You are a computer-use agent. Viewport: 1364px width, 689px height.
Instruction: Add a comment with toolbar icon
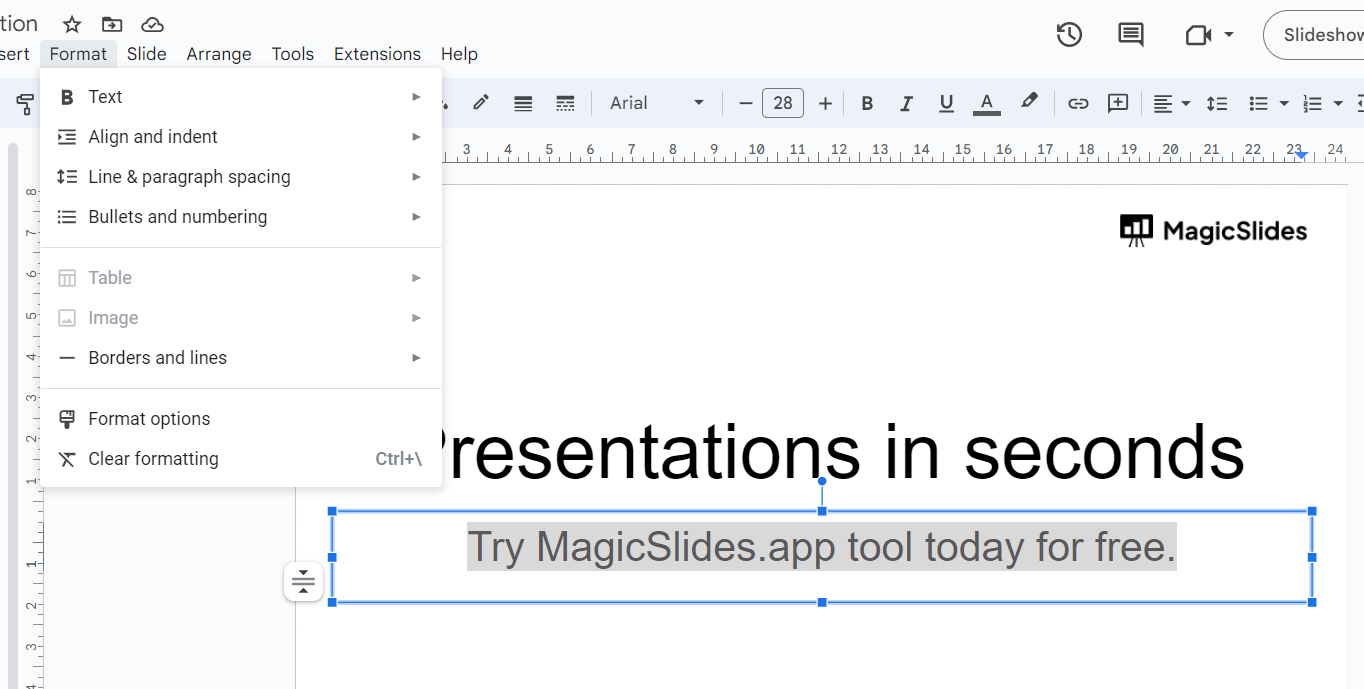coord(1118,103)
